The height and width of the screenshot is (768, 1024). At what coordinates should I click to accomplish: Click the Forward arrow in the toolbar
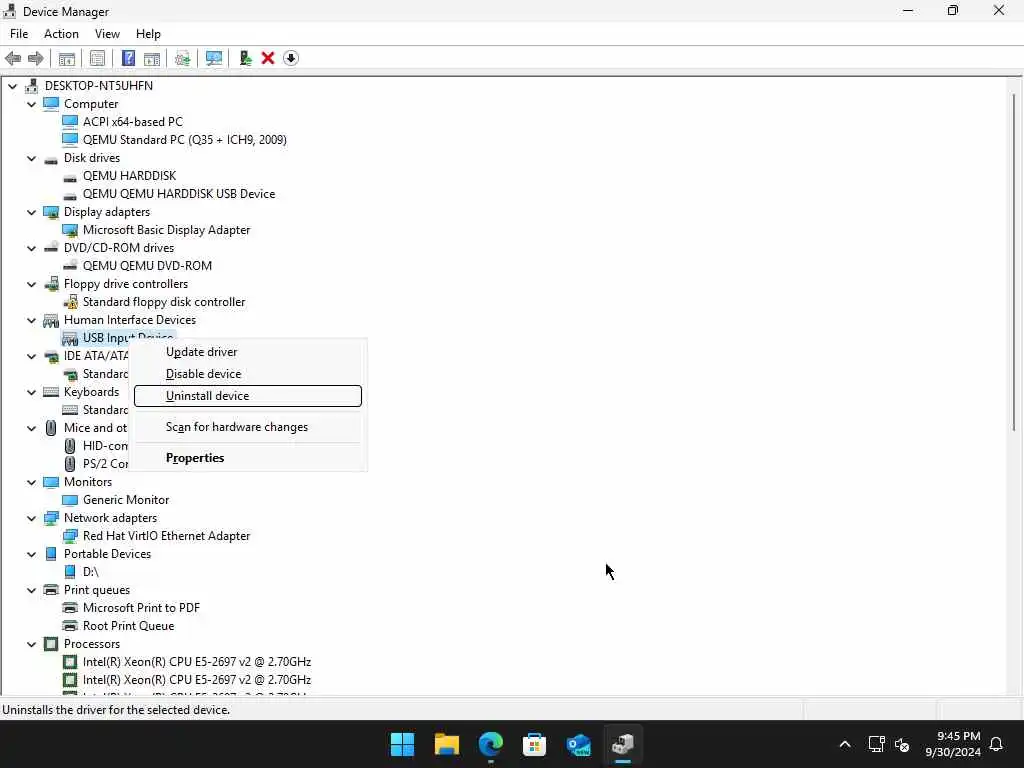(36, 58)
